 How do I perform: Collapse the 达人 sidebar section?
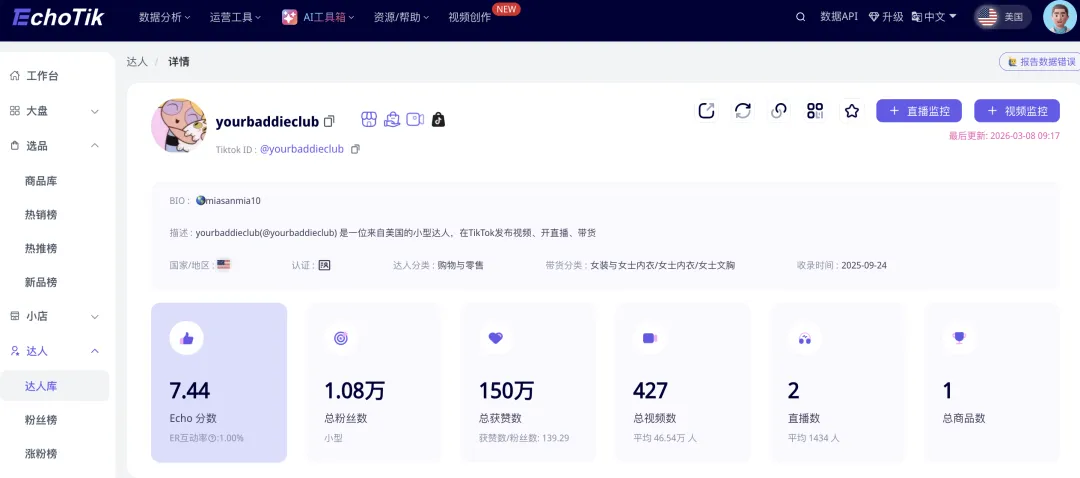pos(95,351)
